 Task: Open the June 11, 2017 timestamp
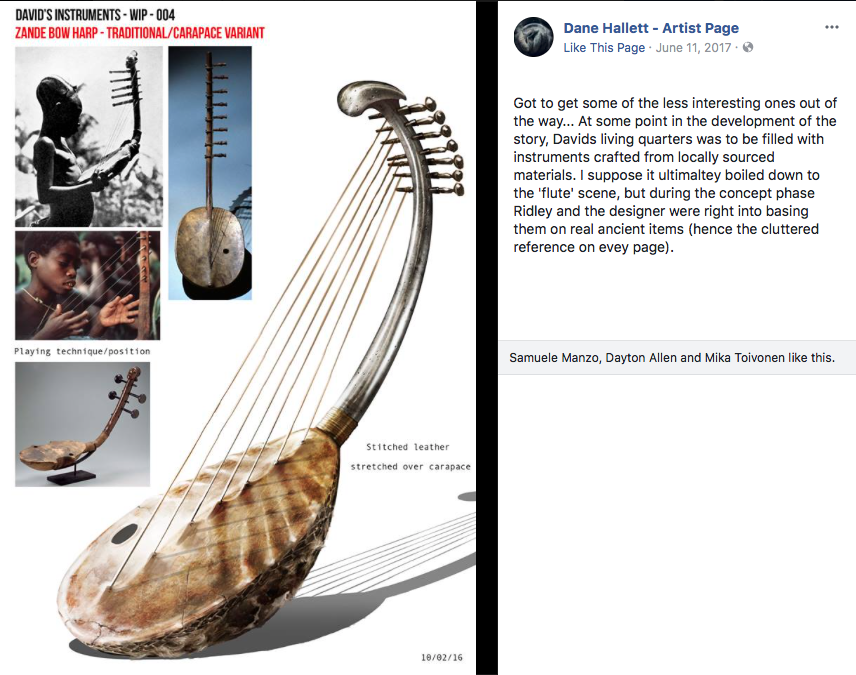pyautogui.click(x=693, y=48)
